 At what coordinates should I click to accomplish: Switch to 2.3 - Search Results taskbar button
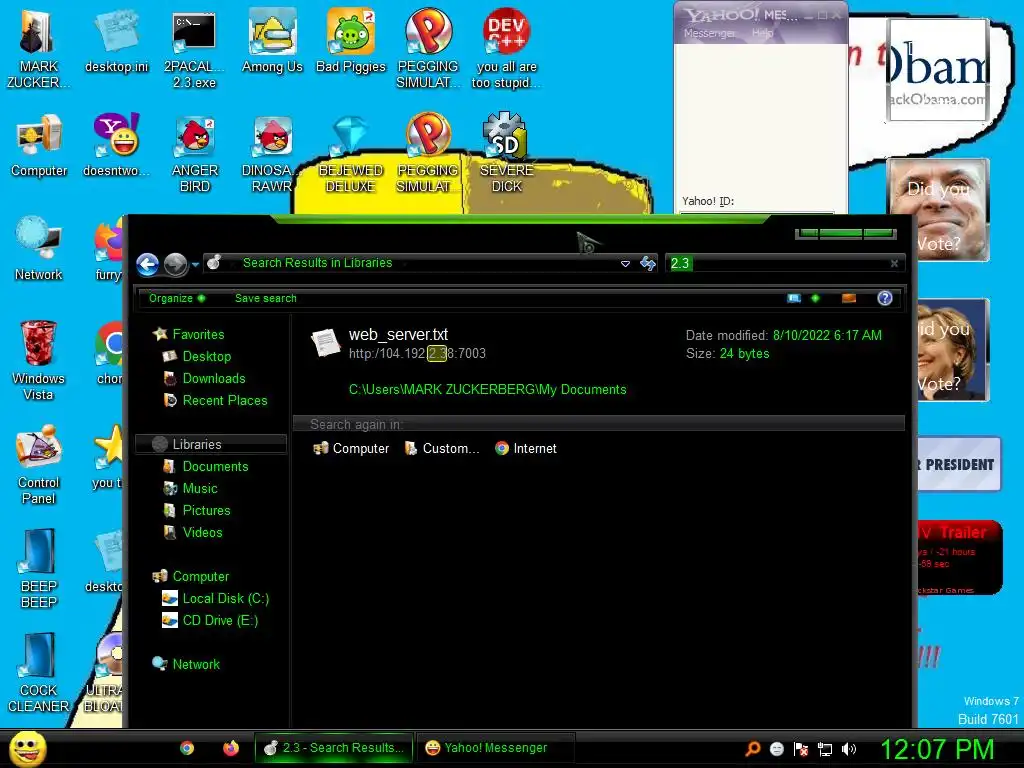[x=334, y=748]
